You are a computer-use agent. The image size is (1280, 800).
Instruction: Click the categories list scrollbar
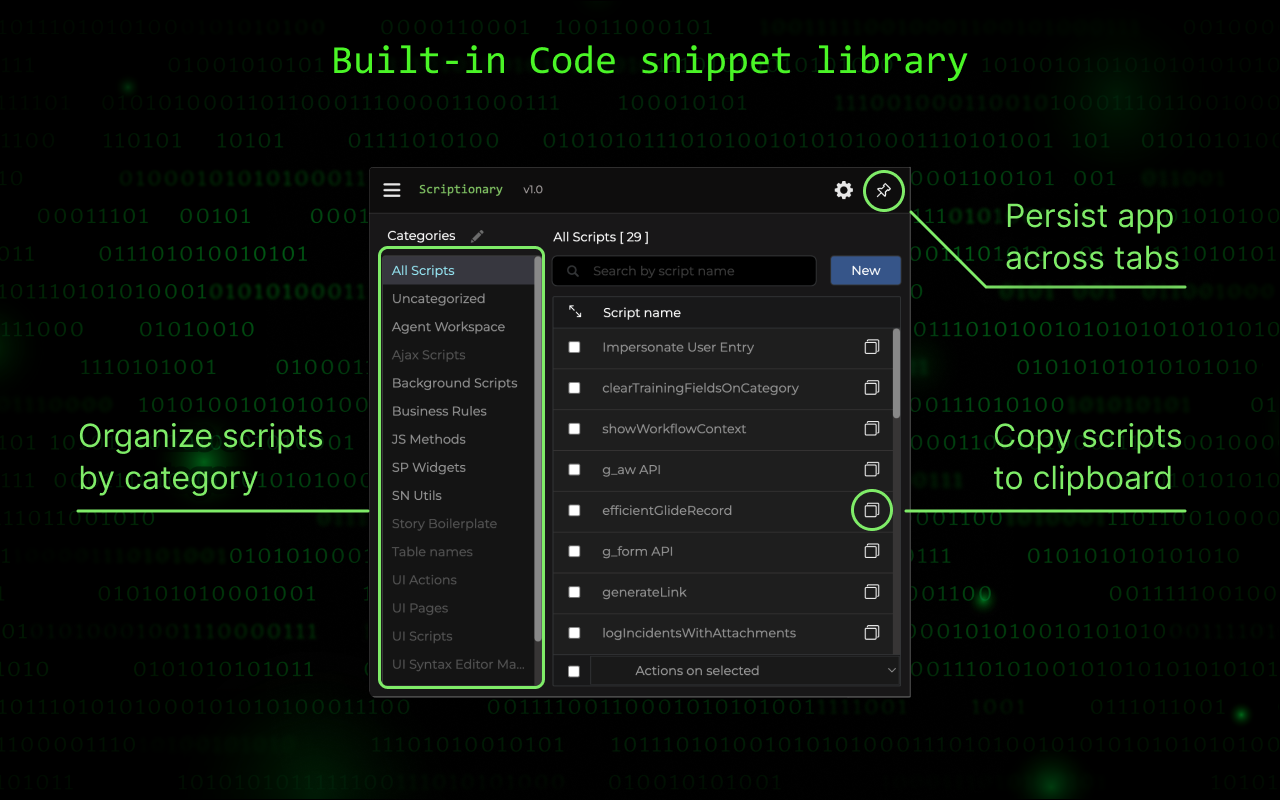[538, 449]
